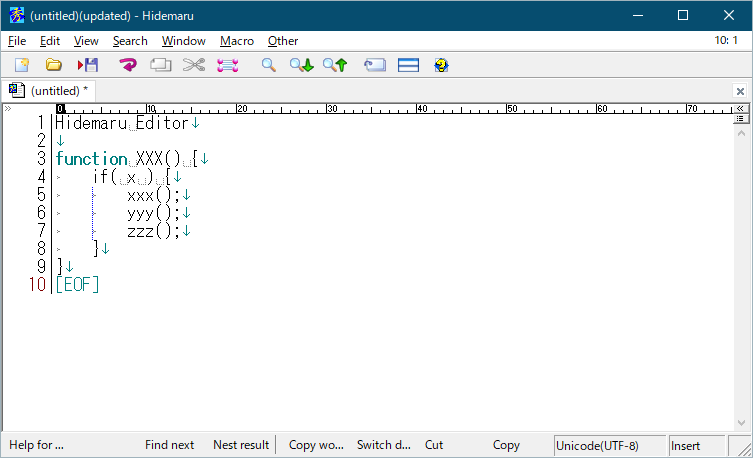Click the '10: 1' cursor position indicator
Screen dimensions: 753x458
(x=726, y=40)
